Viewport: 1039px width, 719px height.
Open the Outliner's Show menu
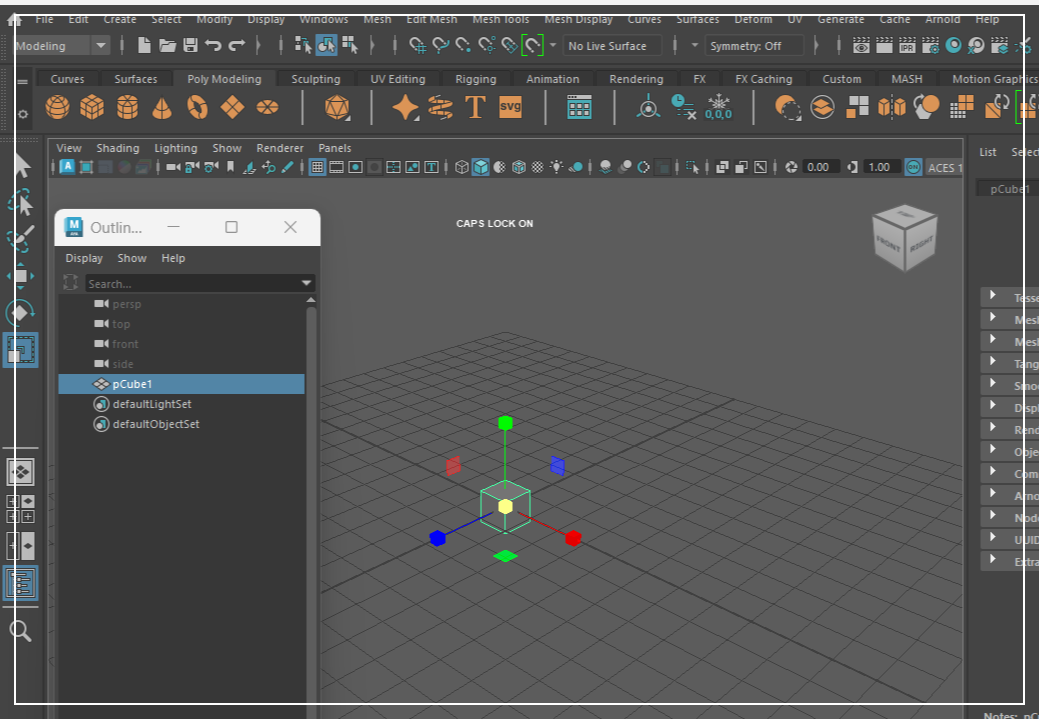pyautogui.click(x=131, y=258)
